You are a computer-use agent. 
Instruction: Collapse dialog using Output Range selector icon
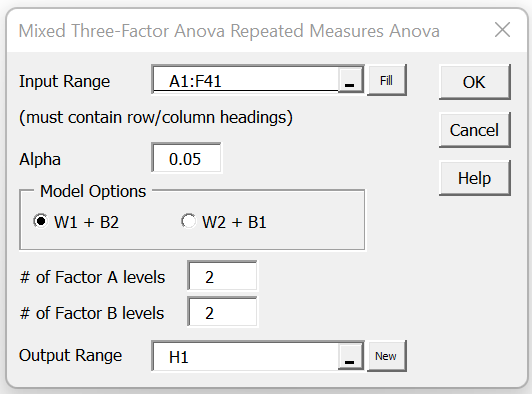[x=350, y=356]
